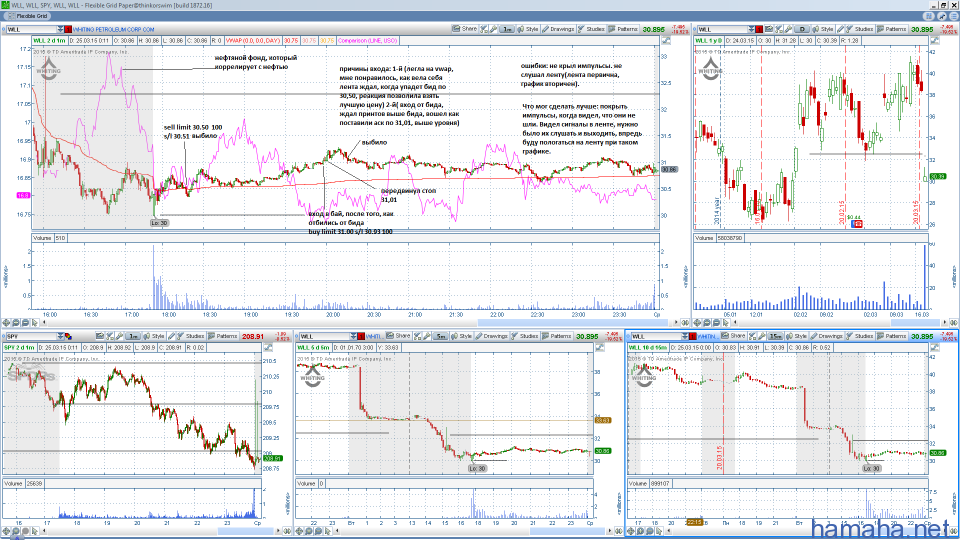The width and height of the screenshot is (960, 540).
Task: Open settings wrench in WLL 5m chart
Action: tap(427, 336)
